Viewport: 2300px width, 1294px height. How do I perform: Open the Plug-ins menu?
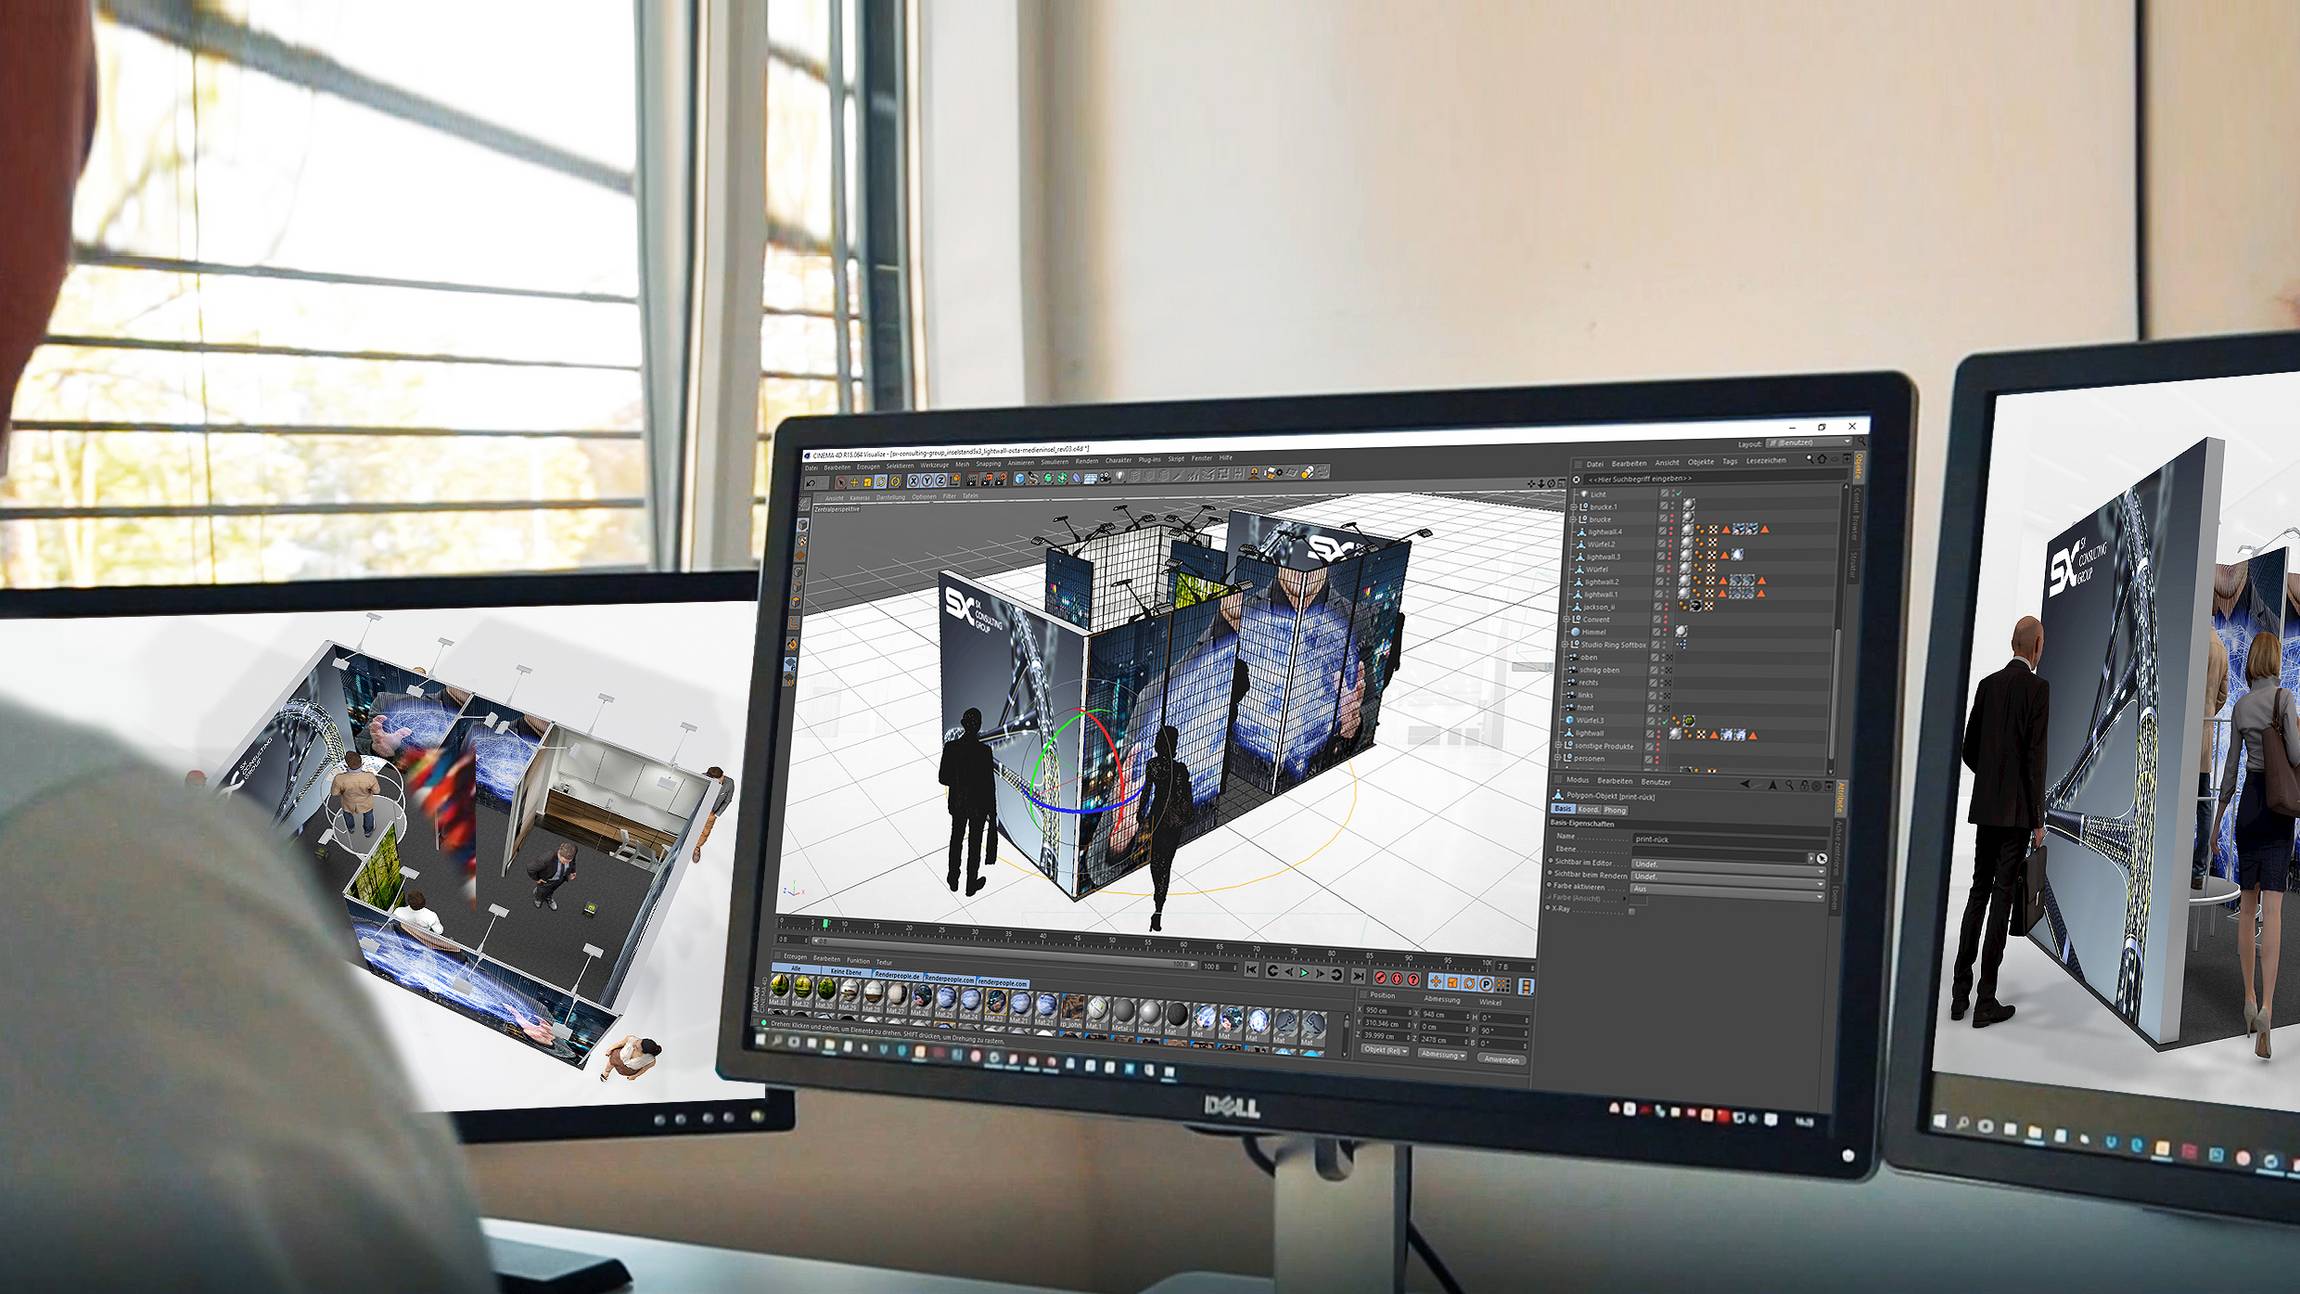click(1149, 460)
